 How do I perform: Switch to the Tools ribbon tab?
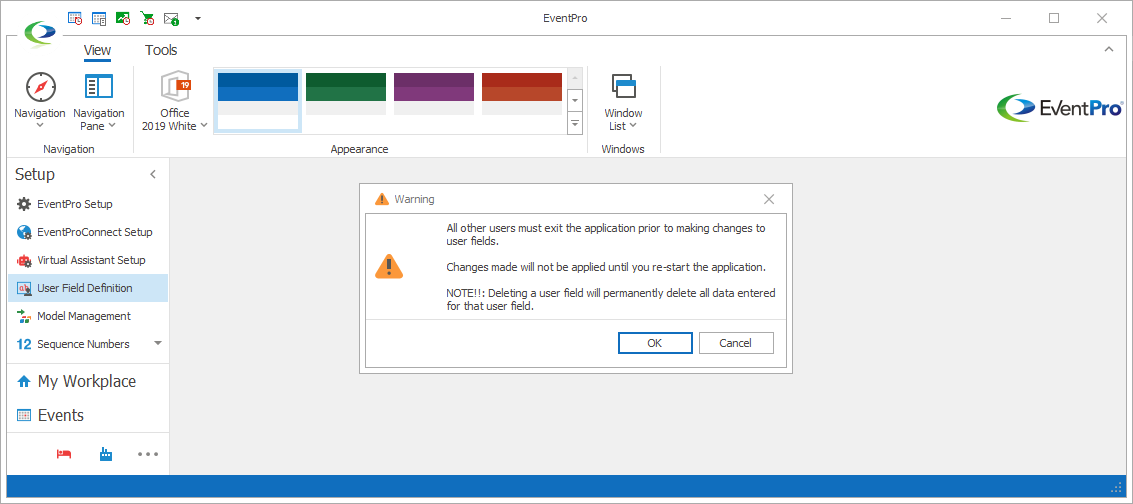pyautogui.click(x=161, y=51)
